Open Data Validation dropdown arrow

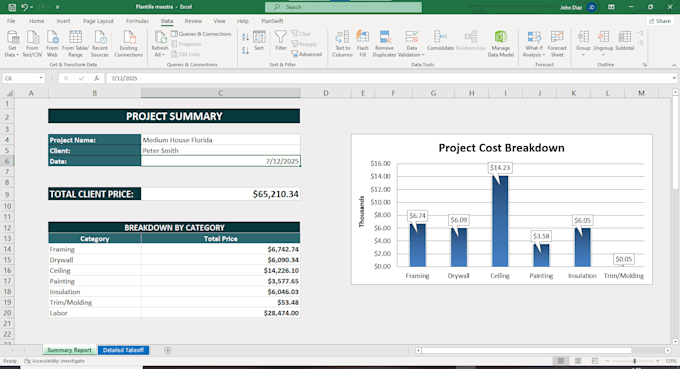(x=423, y=55)
